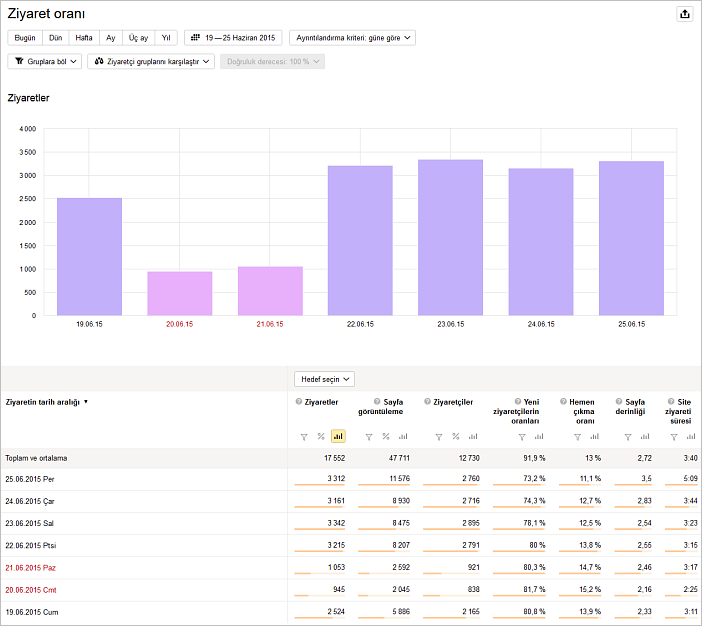Select the 25.06.2015 Per row label
The width and height of the screenshot is (702, 626).
coord(30,479)
